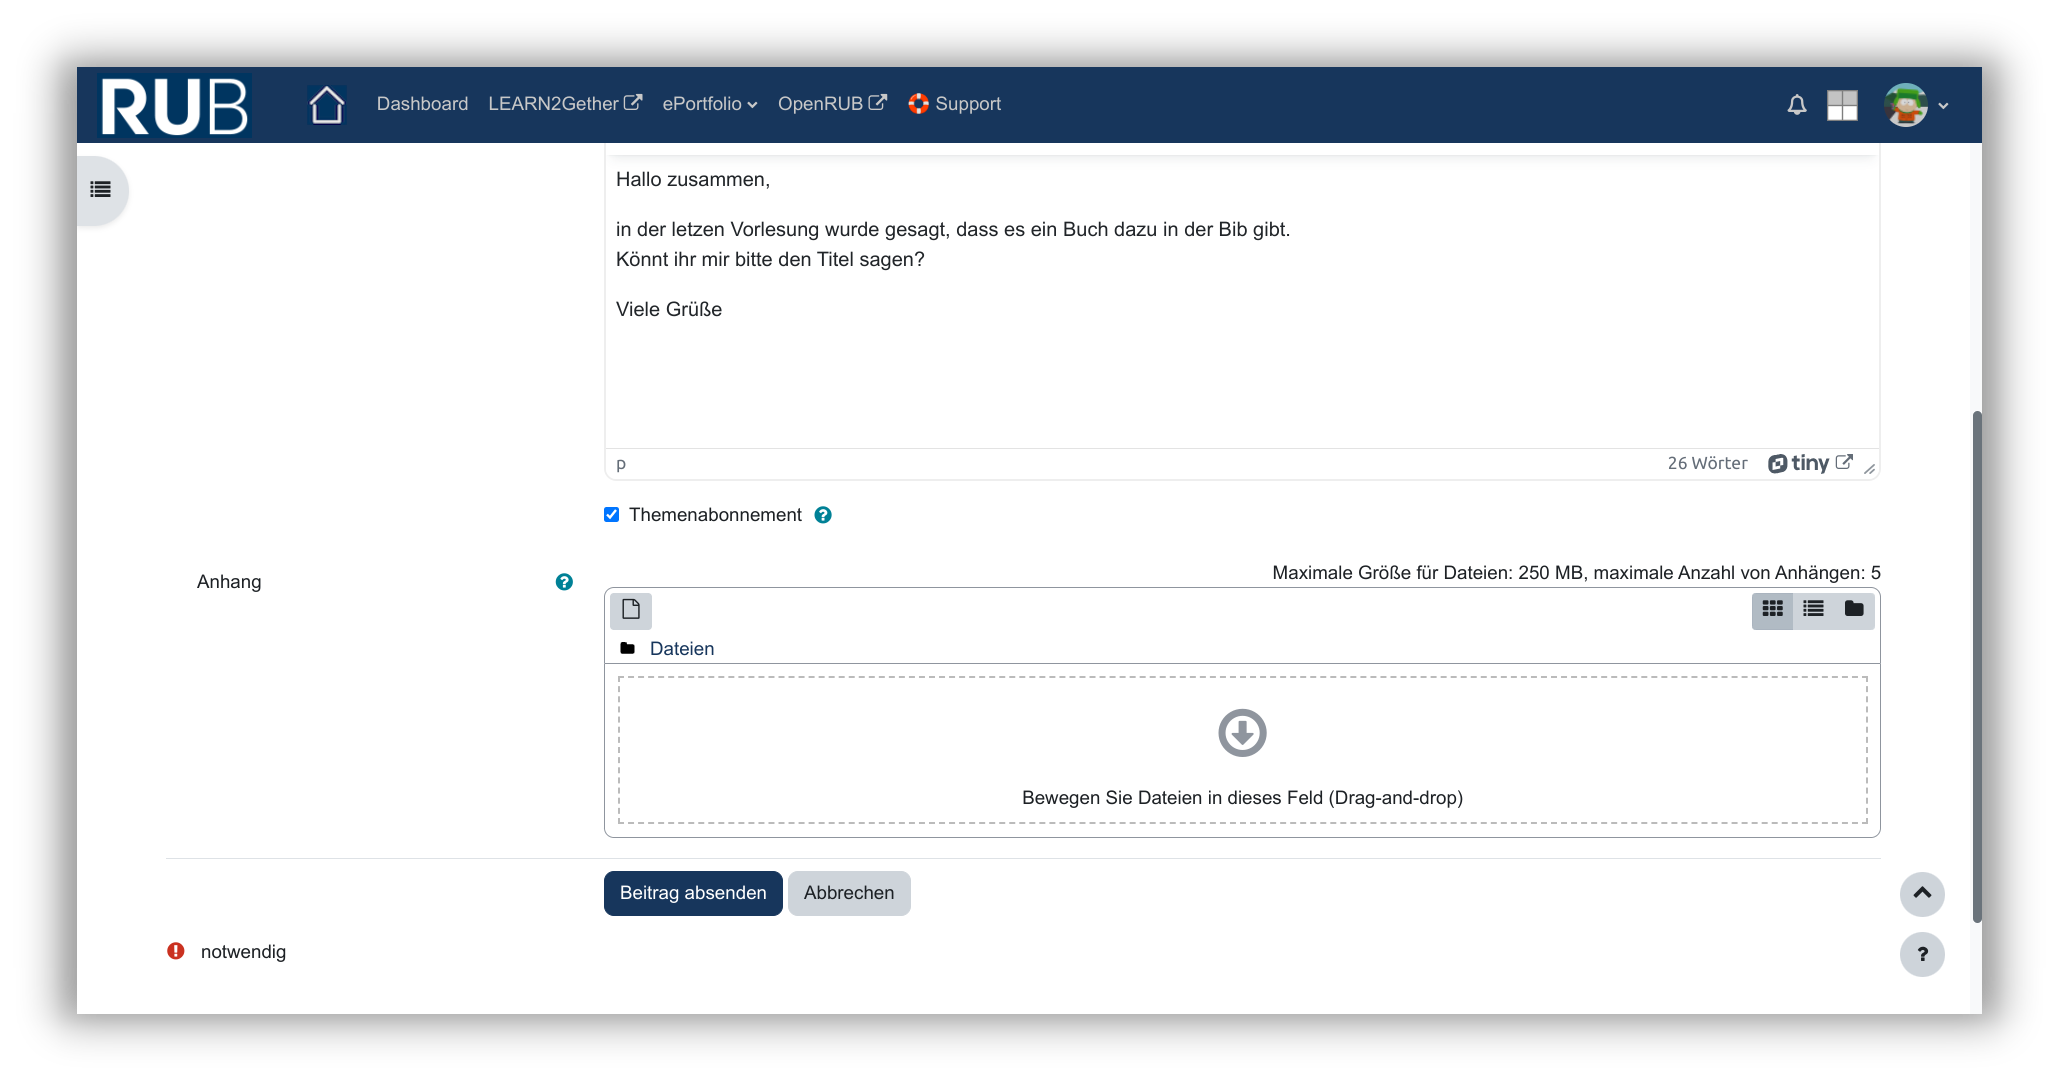This screenshot has width=2058, height=1086.
Task: Click the Abbrechen button
Action: click(849, 893)
